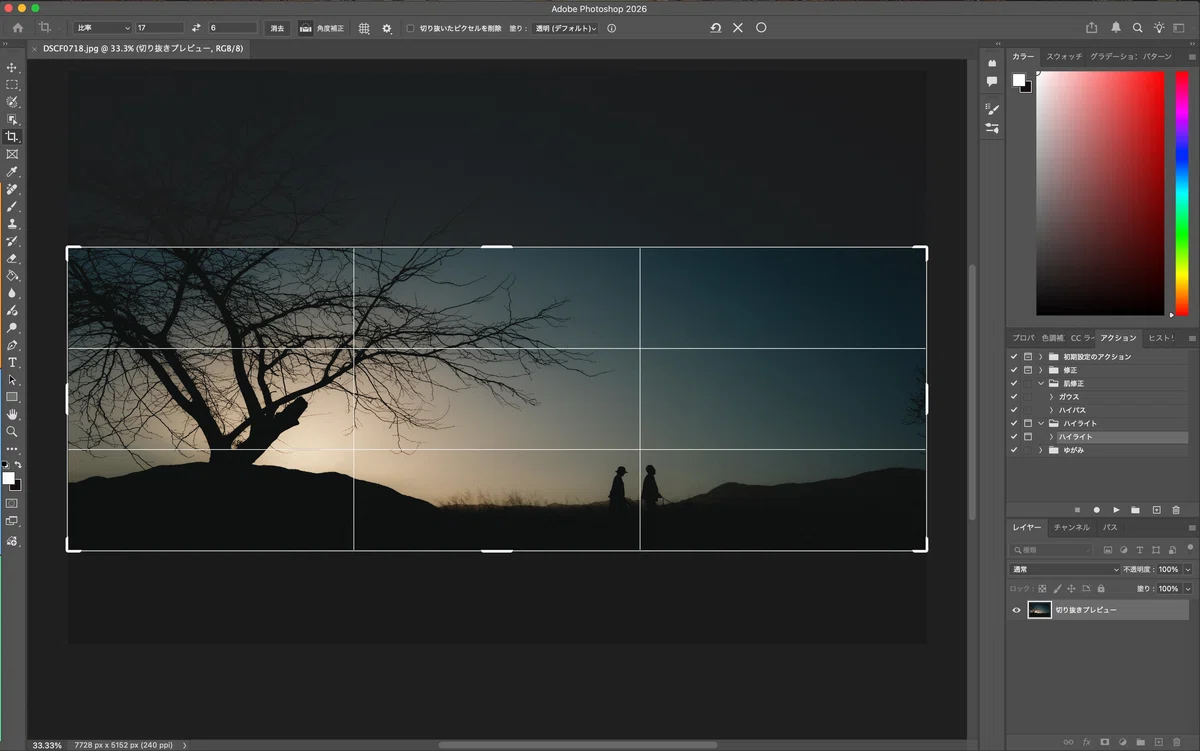This screenshot has height=751, width=1200.
Task: Collapse the 肌修正 action set
Action: (1040, 384)
